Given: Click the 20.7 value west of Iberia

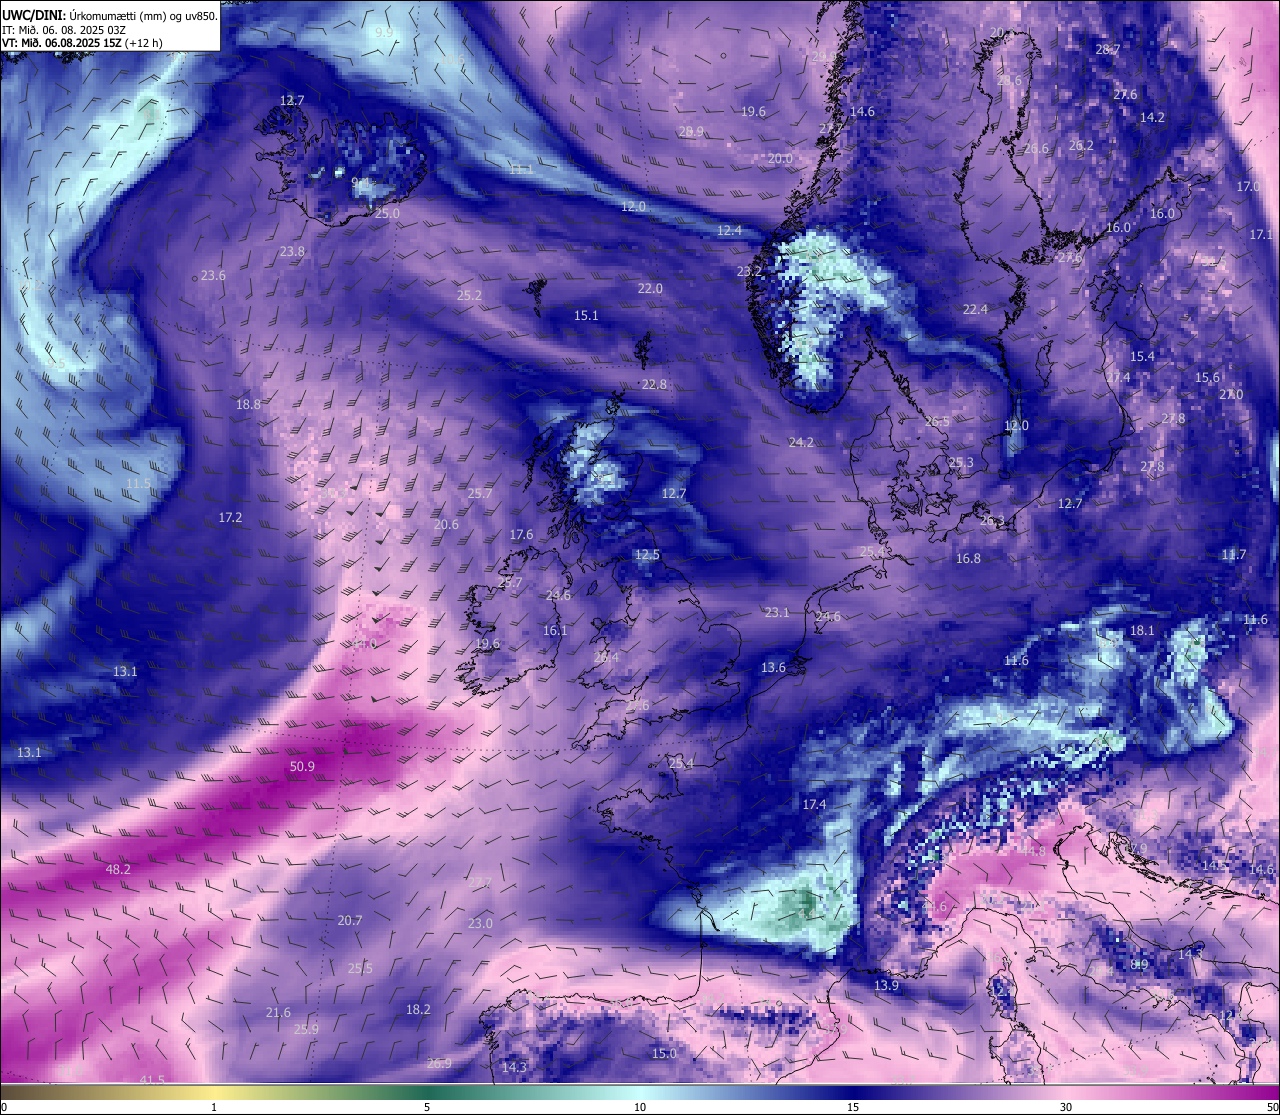Looking at the screenshot, I should 350,920.
